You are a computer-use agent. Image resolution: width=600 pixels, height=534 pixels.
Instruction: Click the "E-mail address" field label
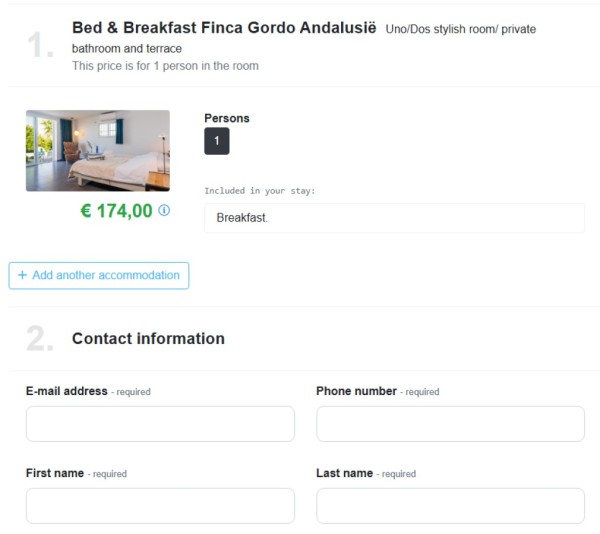tap(66, 392)
